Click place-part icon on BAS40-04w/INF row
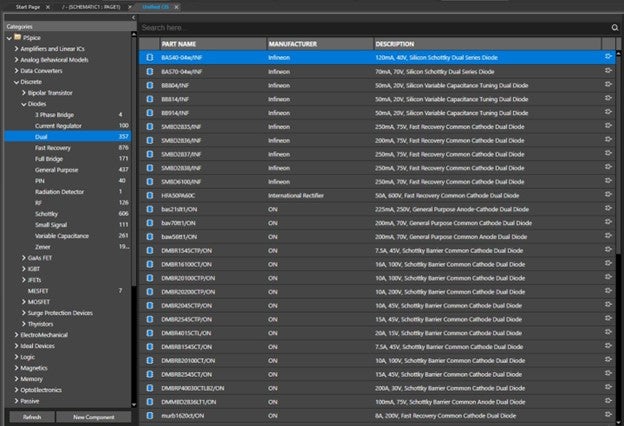 pyautogui.click(x=608, y=57)
